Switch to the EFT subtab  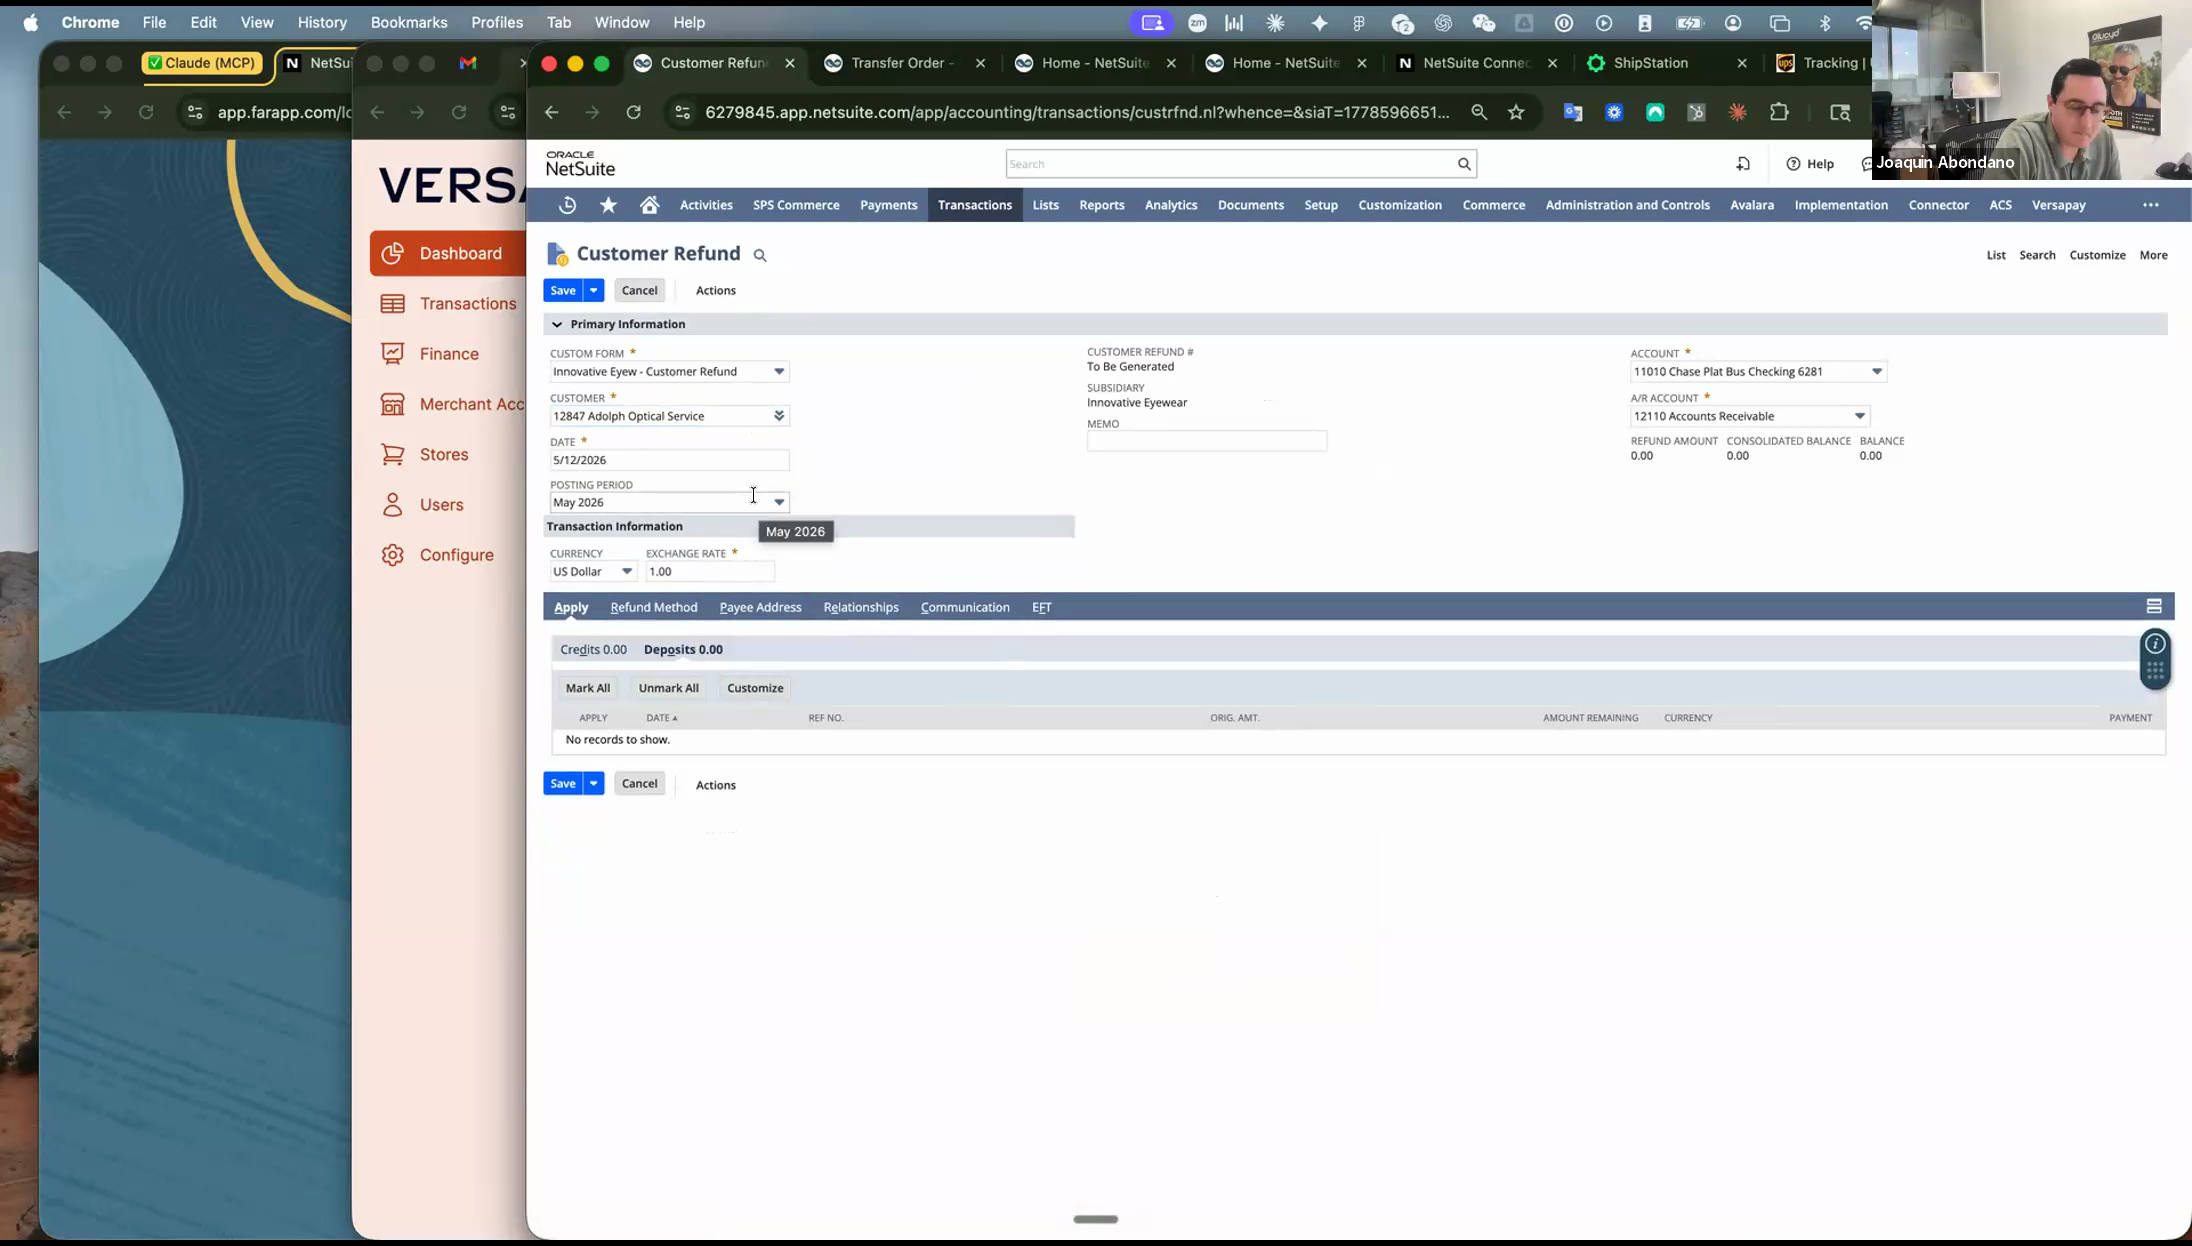pos(1041,607)
